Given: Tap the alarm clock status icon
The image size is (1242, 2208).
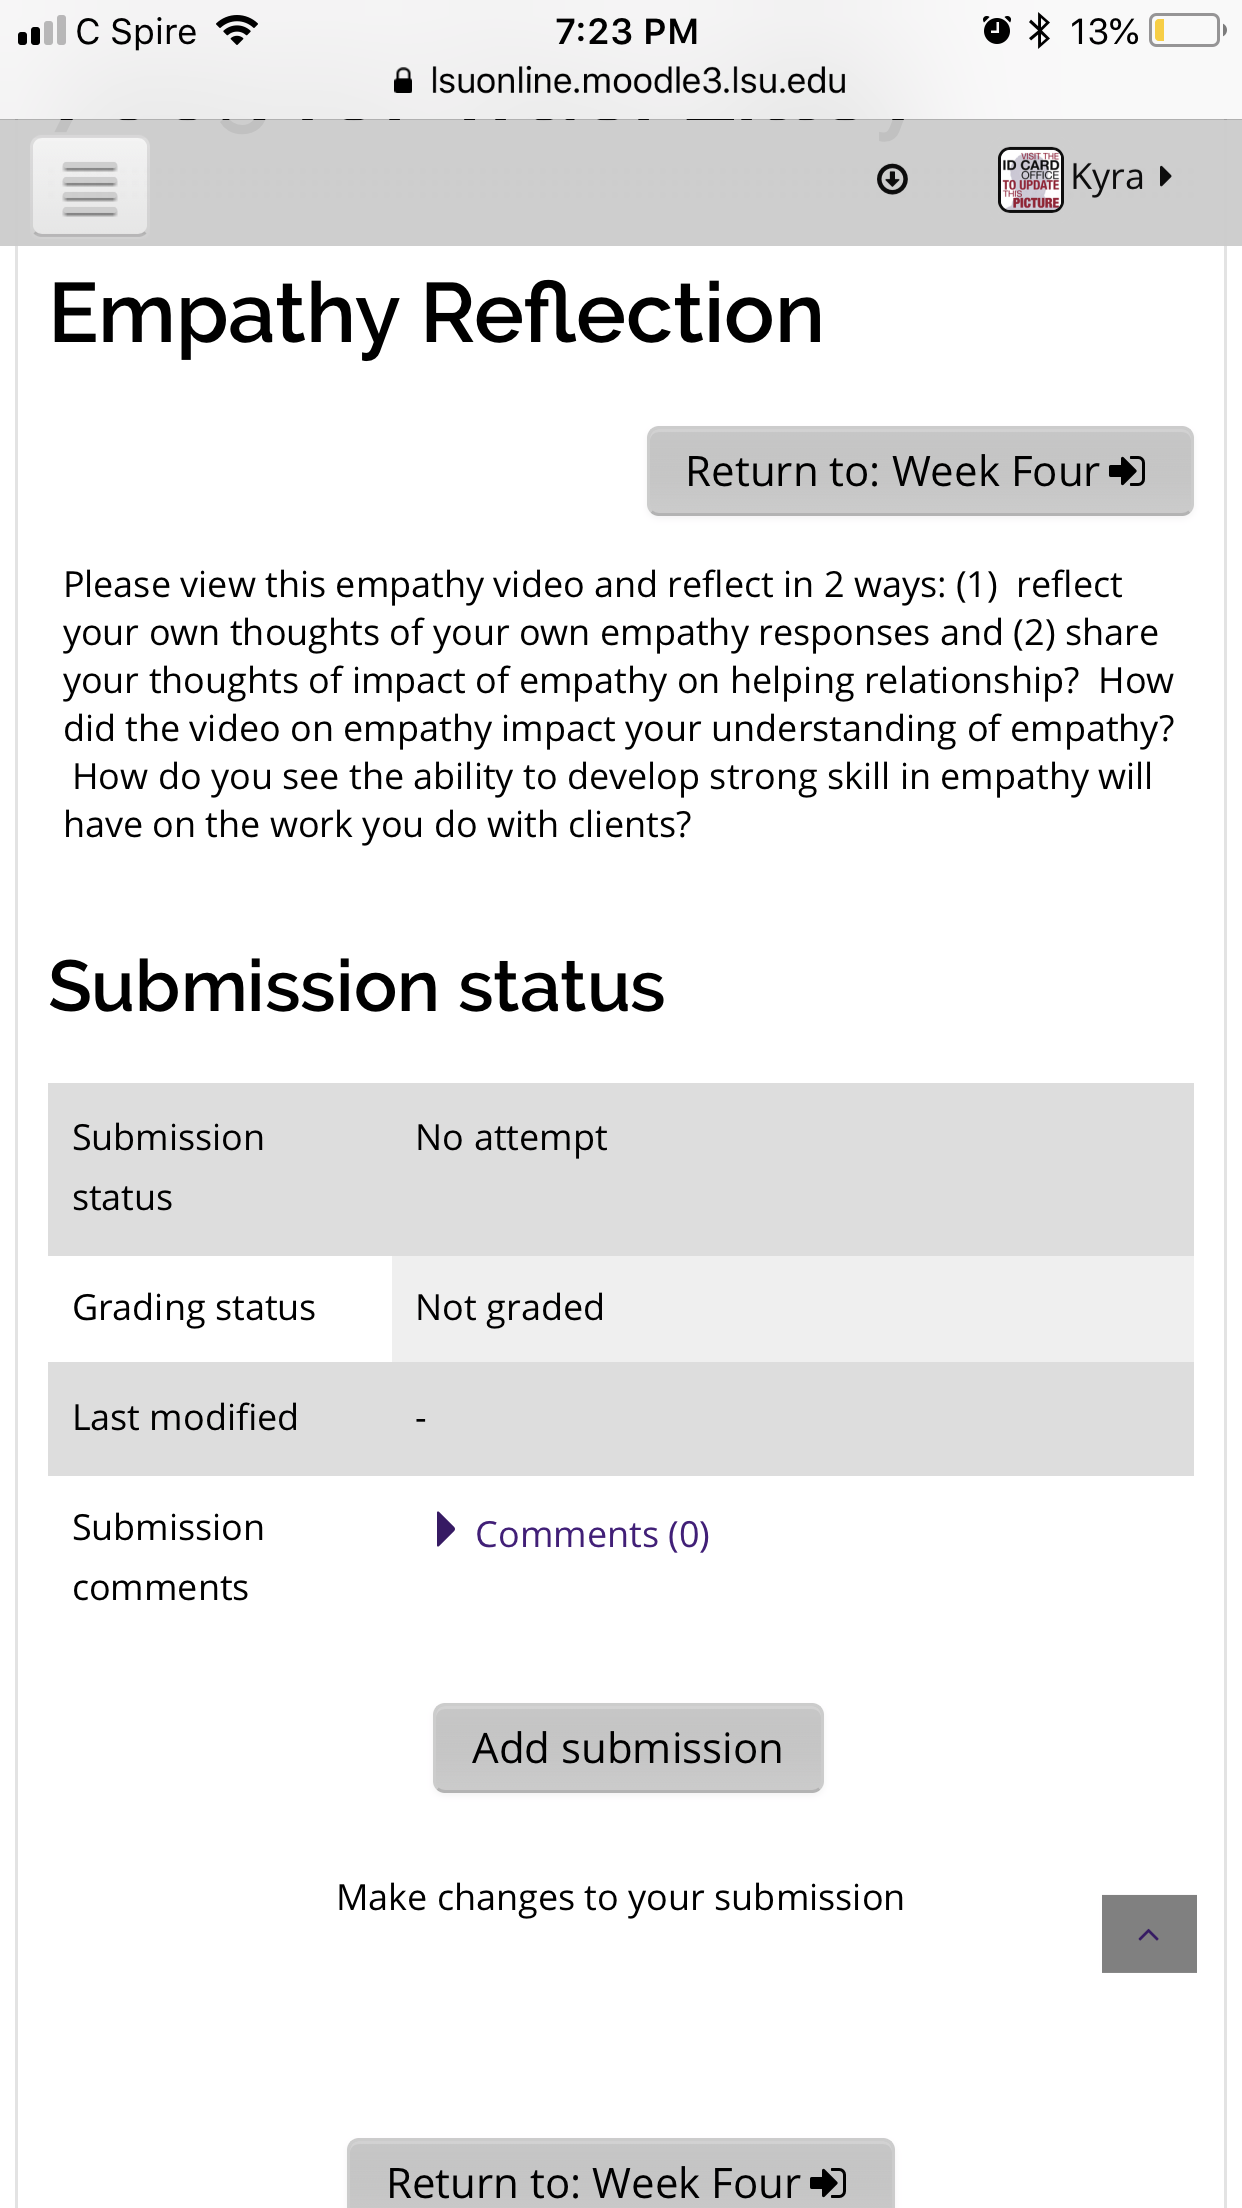Looking at the screenshot, I should (x=996, y=31).
